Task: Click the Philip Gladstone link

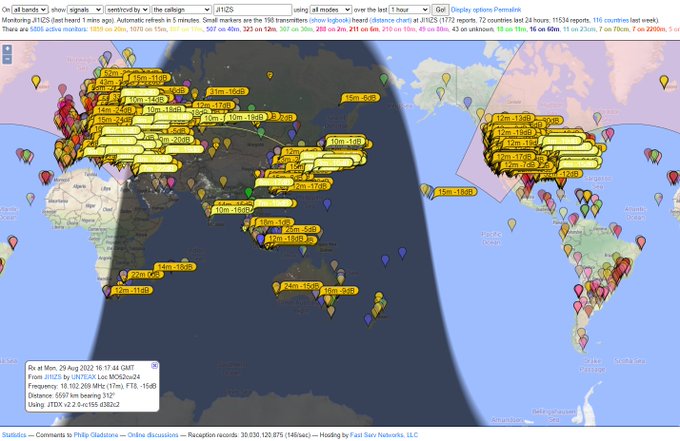Action: tap(96, 435)
